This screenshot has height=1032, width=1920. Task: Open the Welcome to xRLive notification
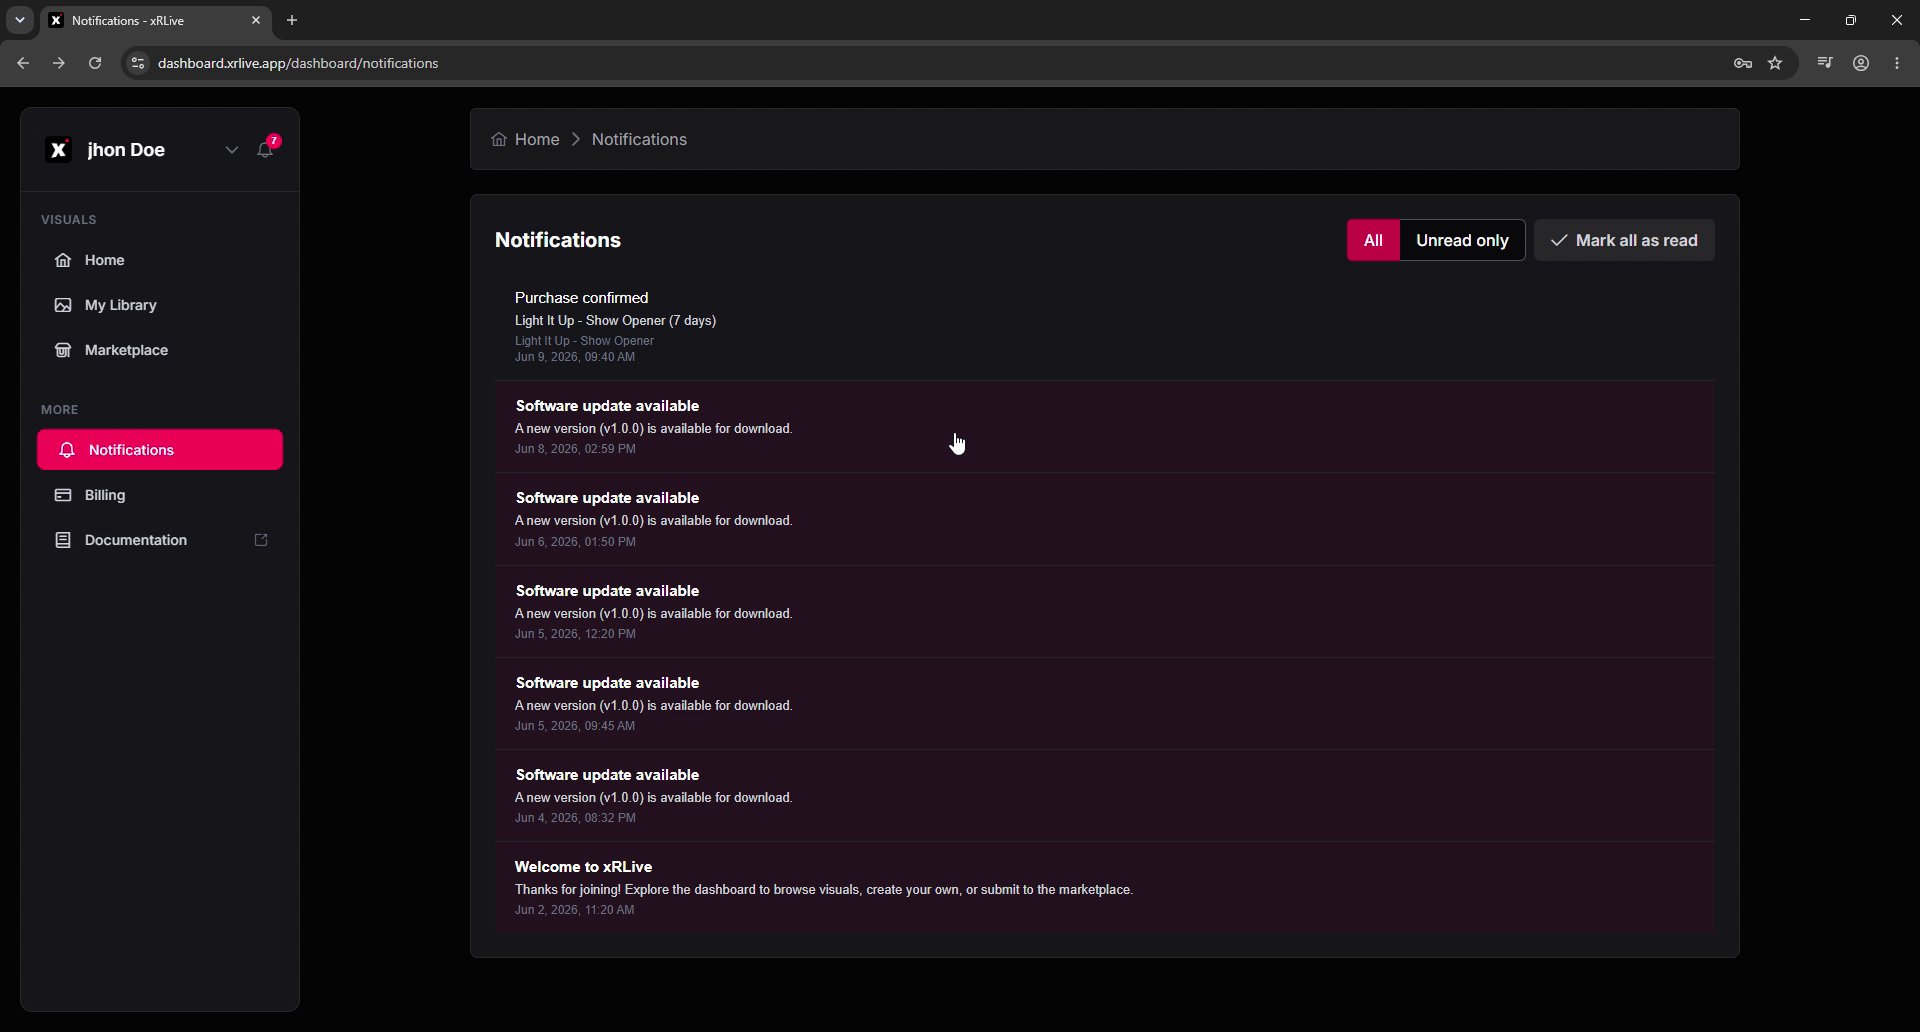1104,887
